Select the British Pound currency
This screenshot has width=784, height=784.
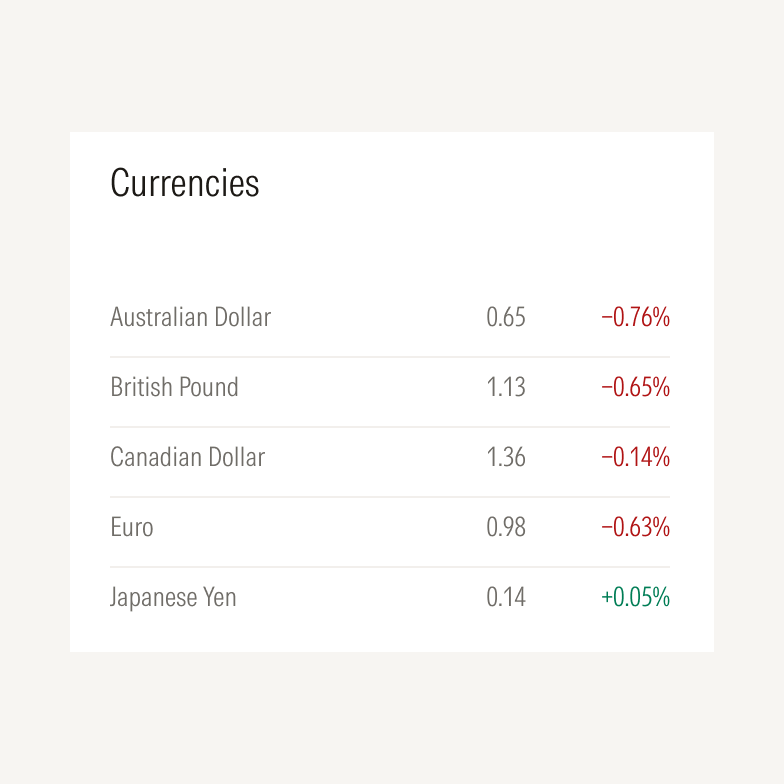tap(175, 388)
